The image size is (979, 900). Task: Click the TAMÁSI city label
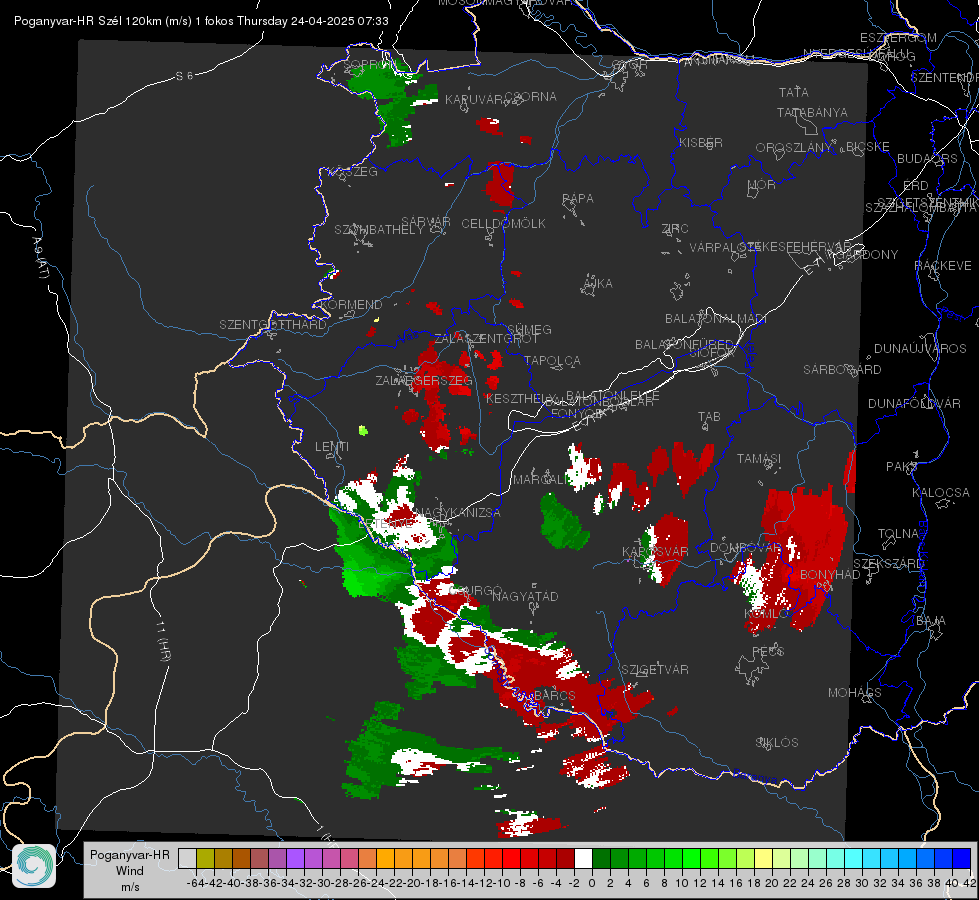(759, 458)
